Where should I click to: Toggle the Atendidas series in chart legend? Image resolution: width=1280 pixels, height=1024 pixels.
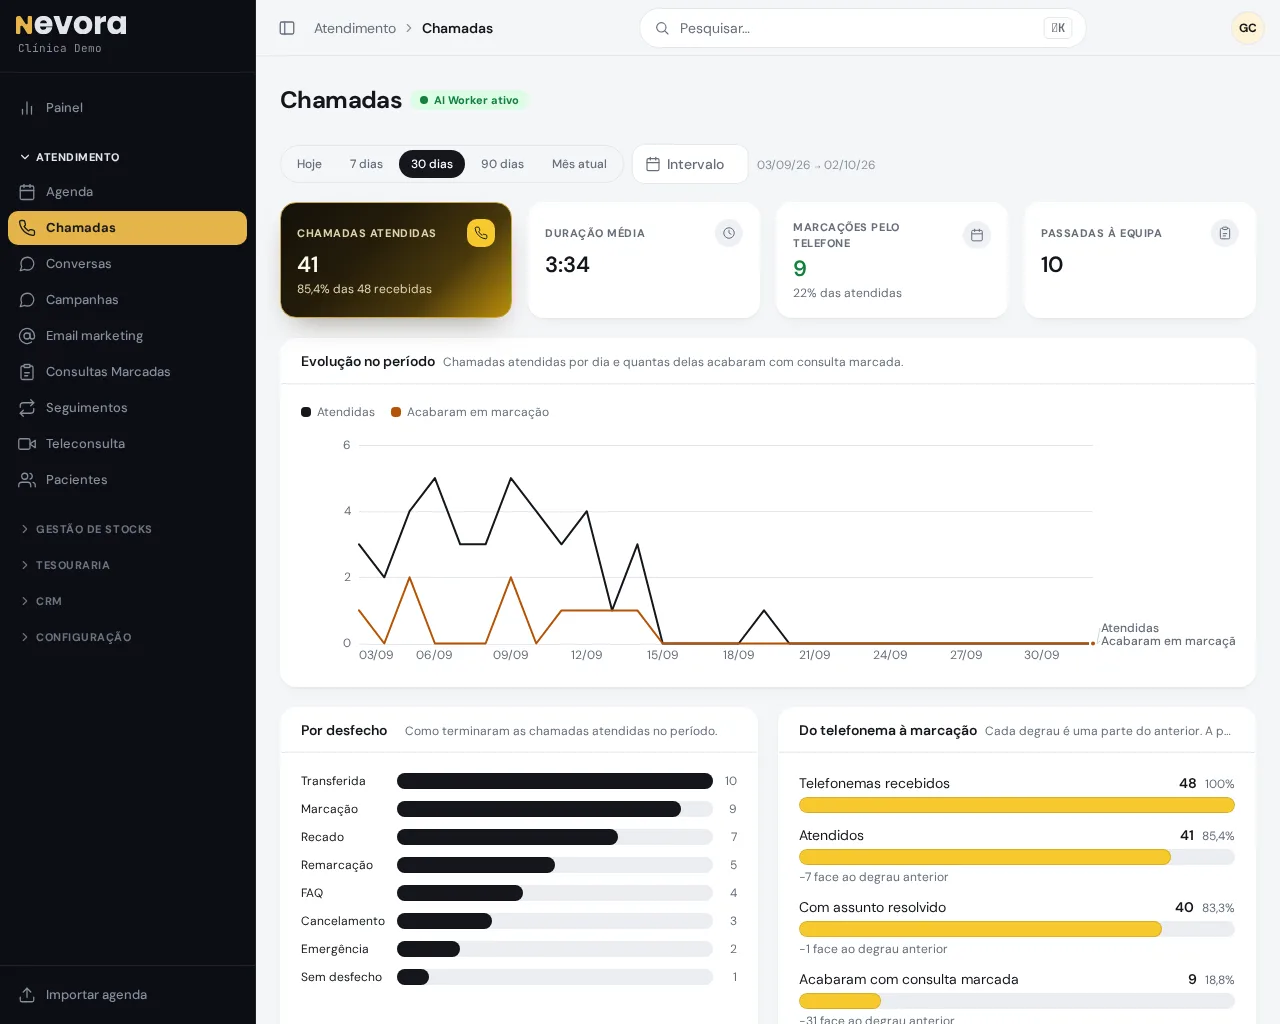(338, 412)
